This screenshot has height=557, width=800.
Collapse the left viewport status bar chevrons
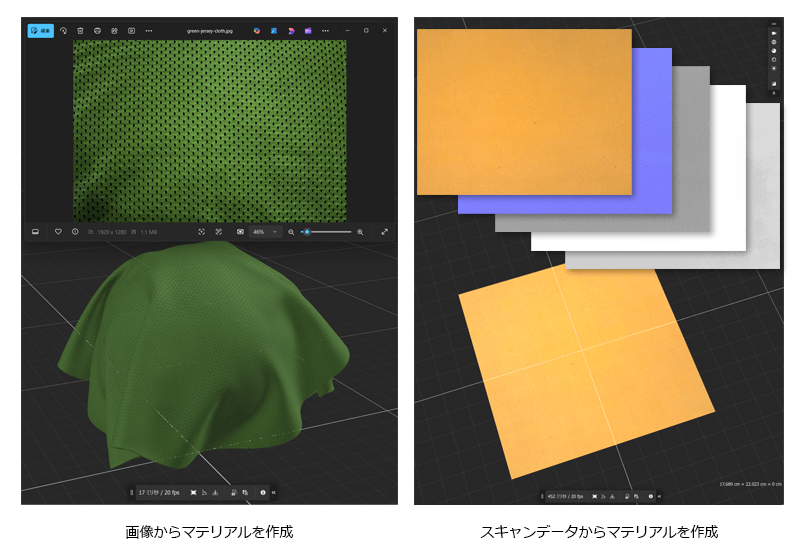[273, 492]
